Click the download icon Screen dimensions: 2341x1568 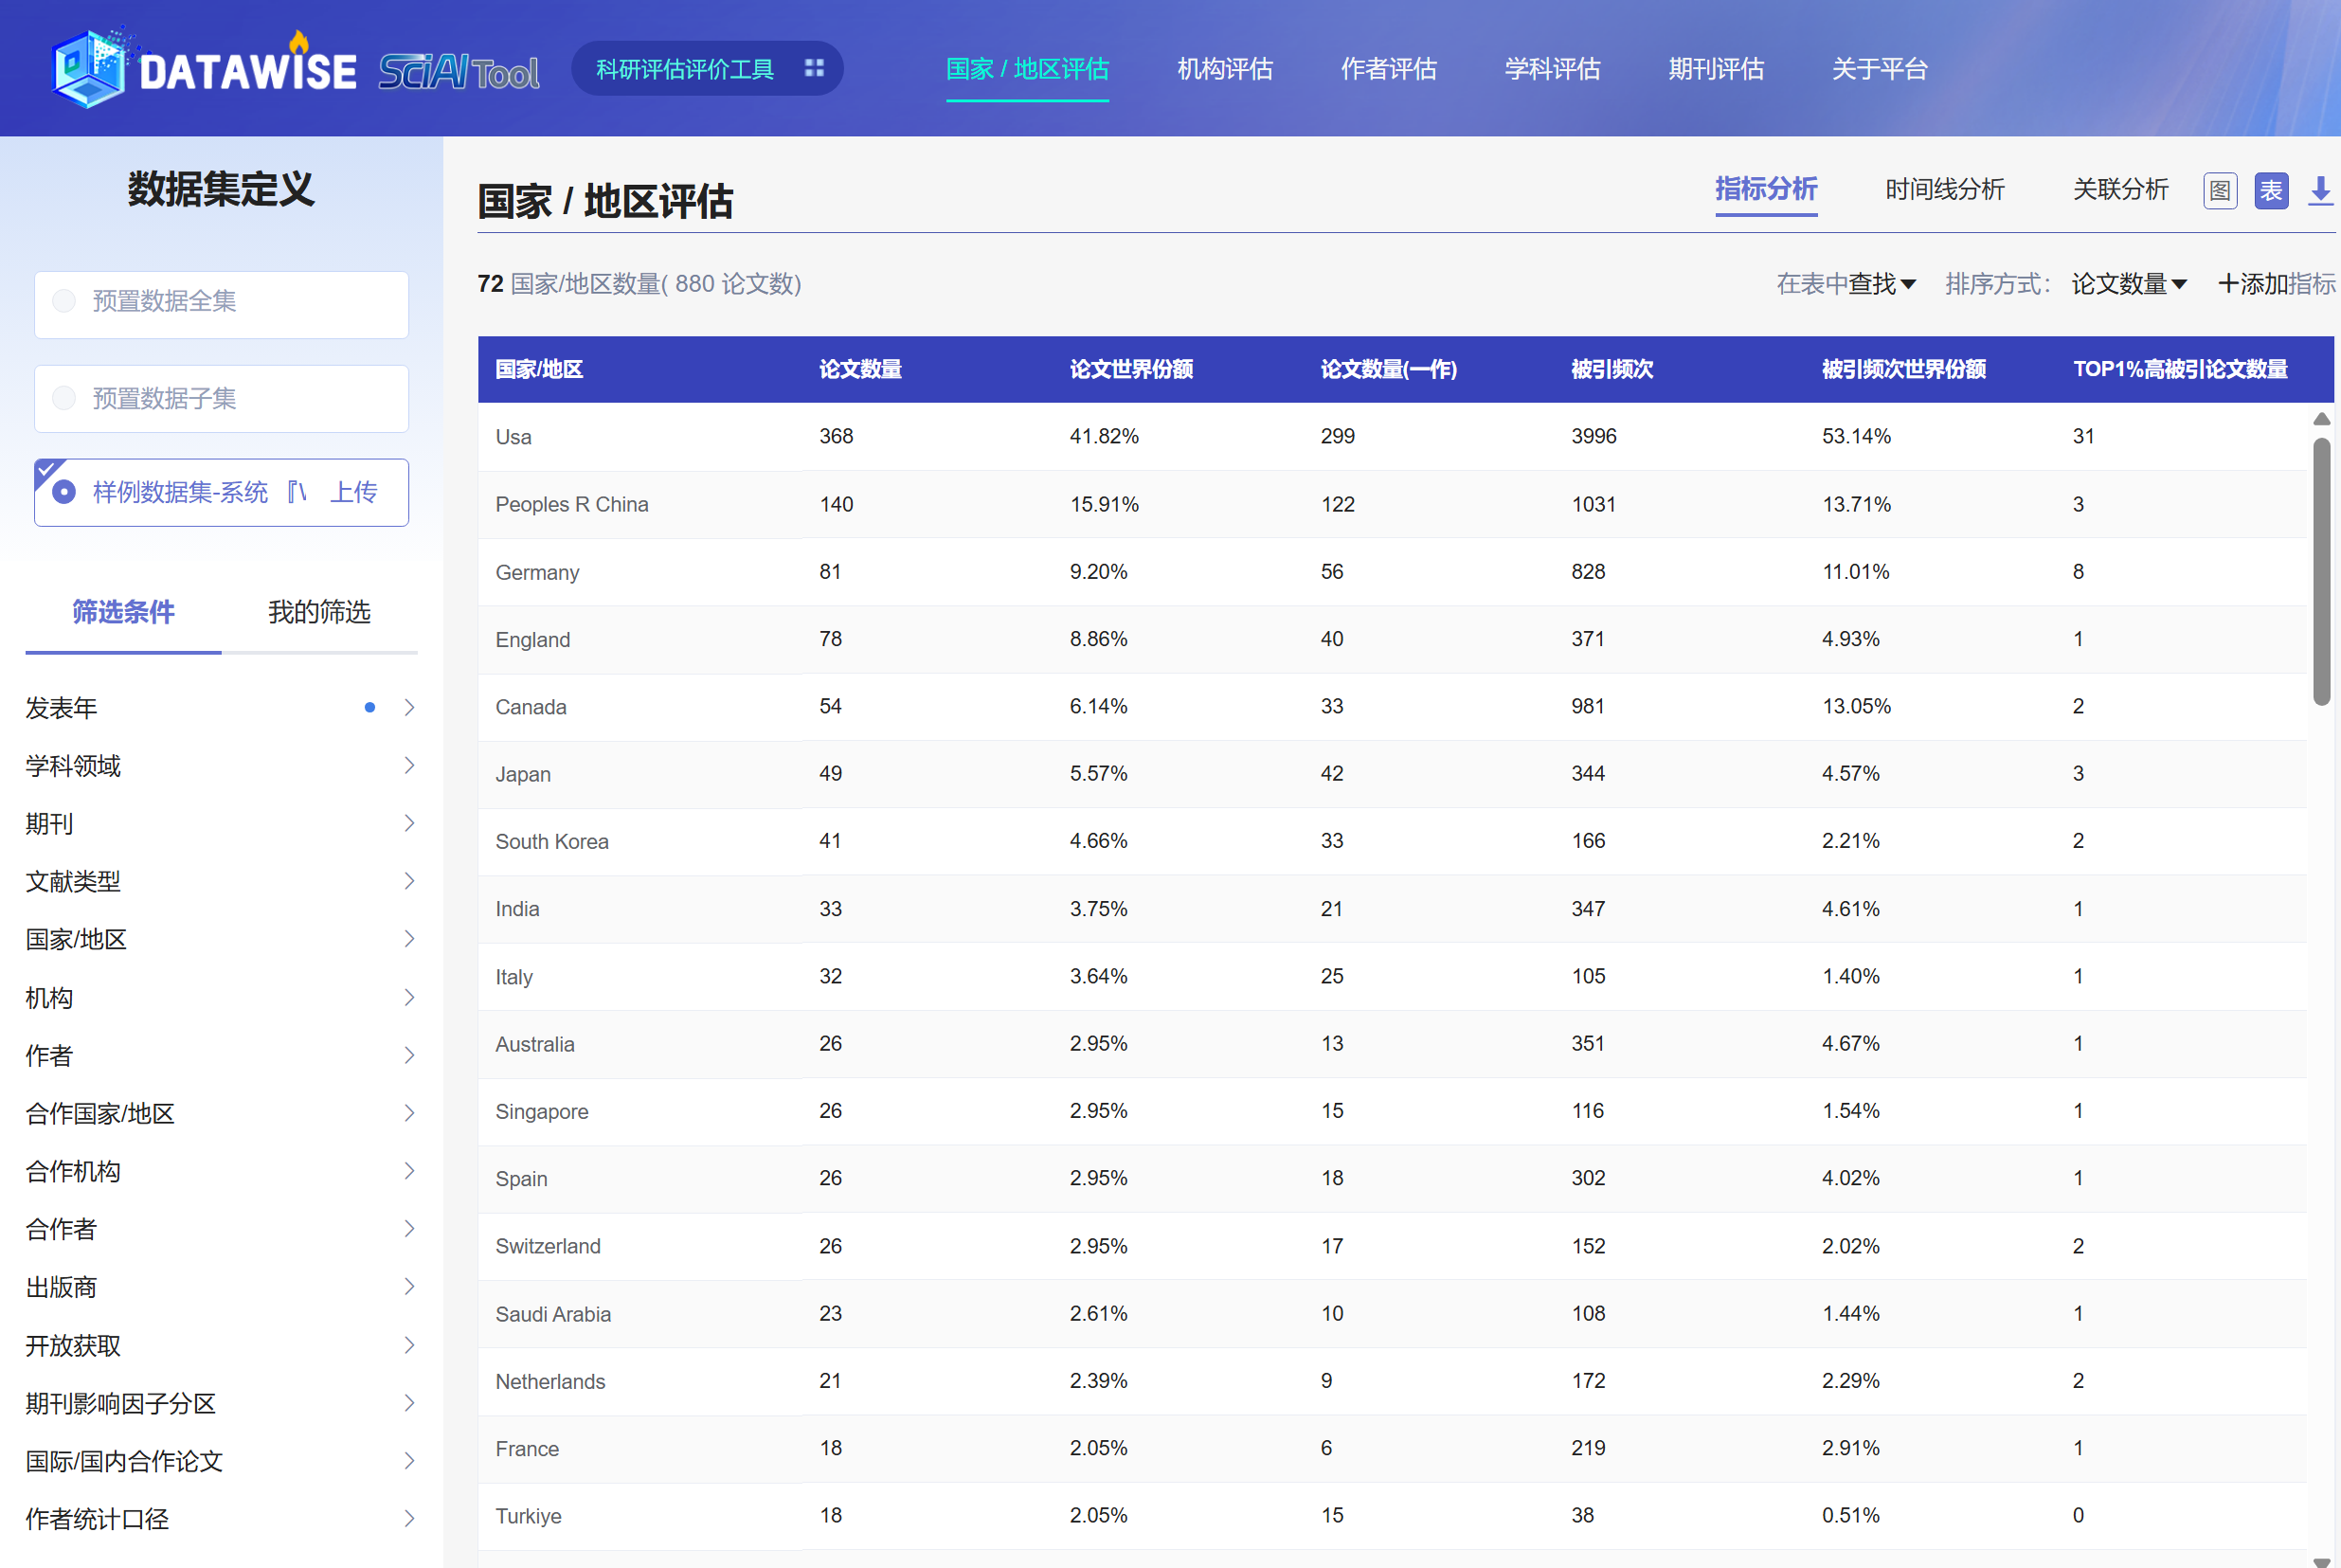[2320, 190]
